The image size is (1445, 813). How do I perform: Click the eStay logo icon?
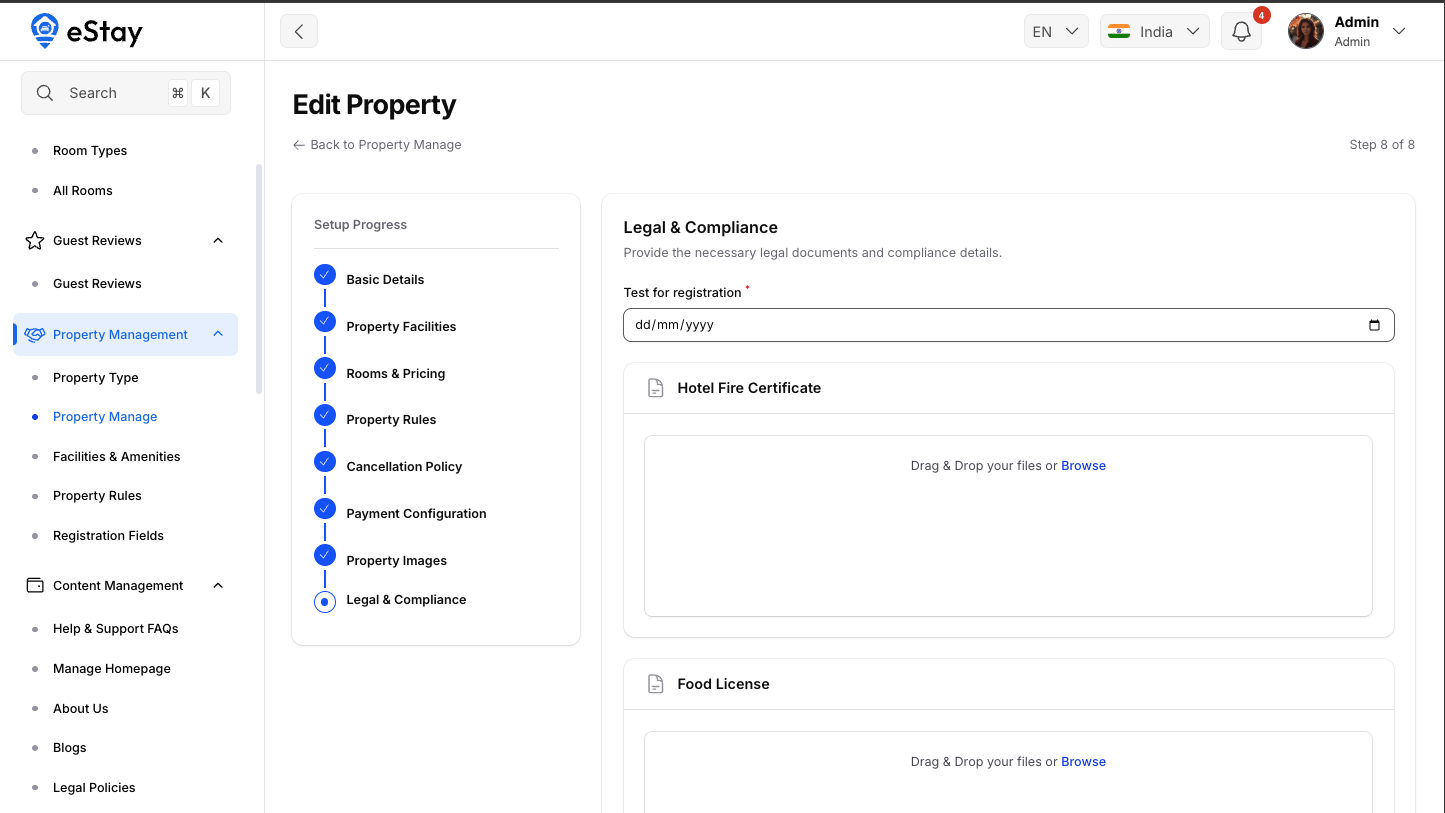click(45, 31)
